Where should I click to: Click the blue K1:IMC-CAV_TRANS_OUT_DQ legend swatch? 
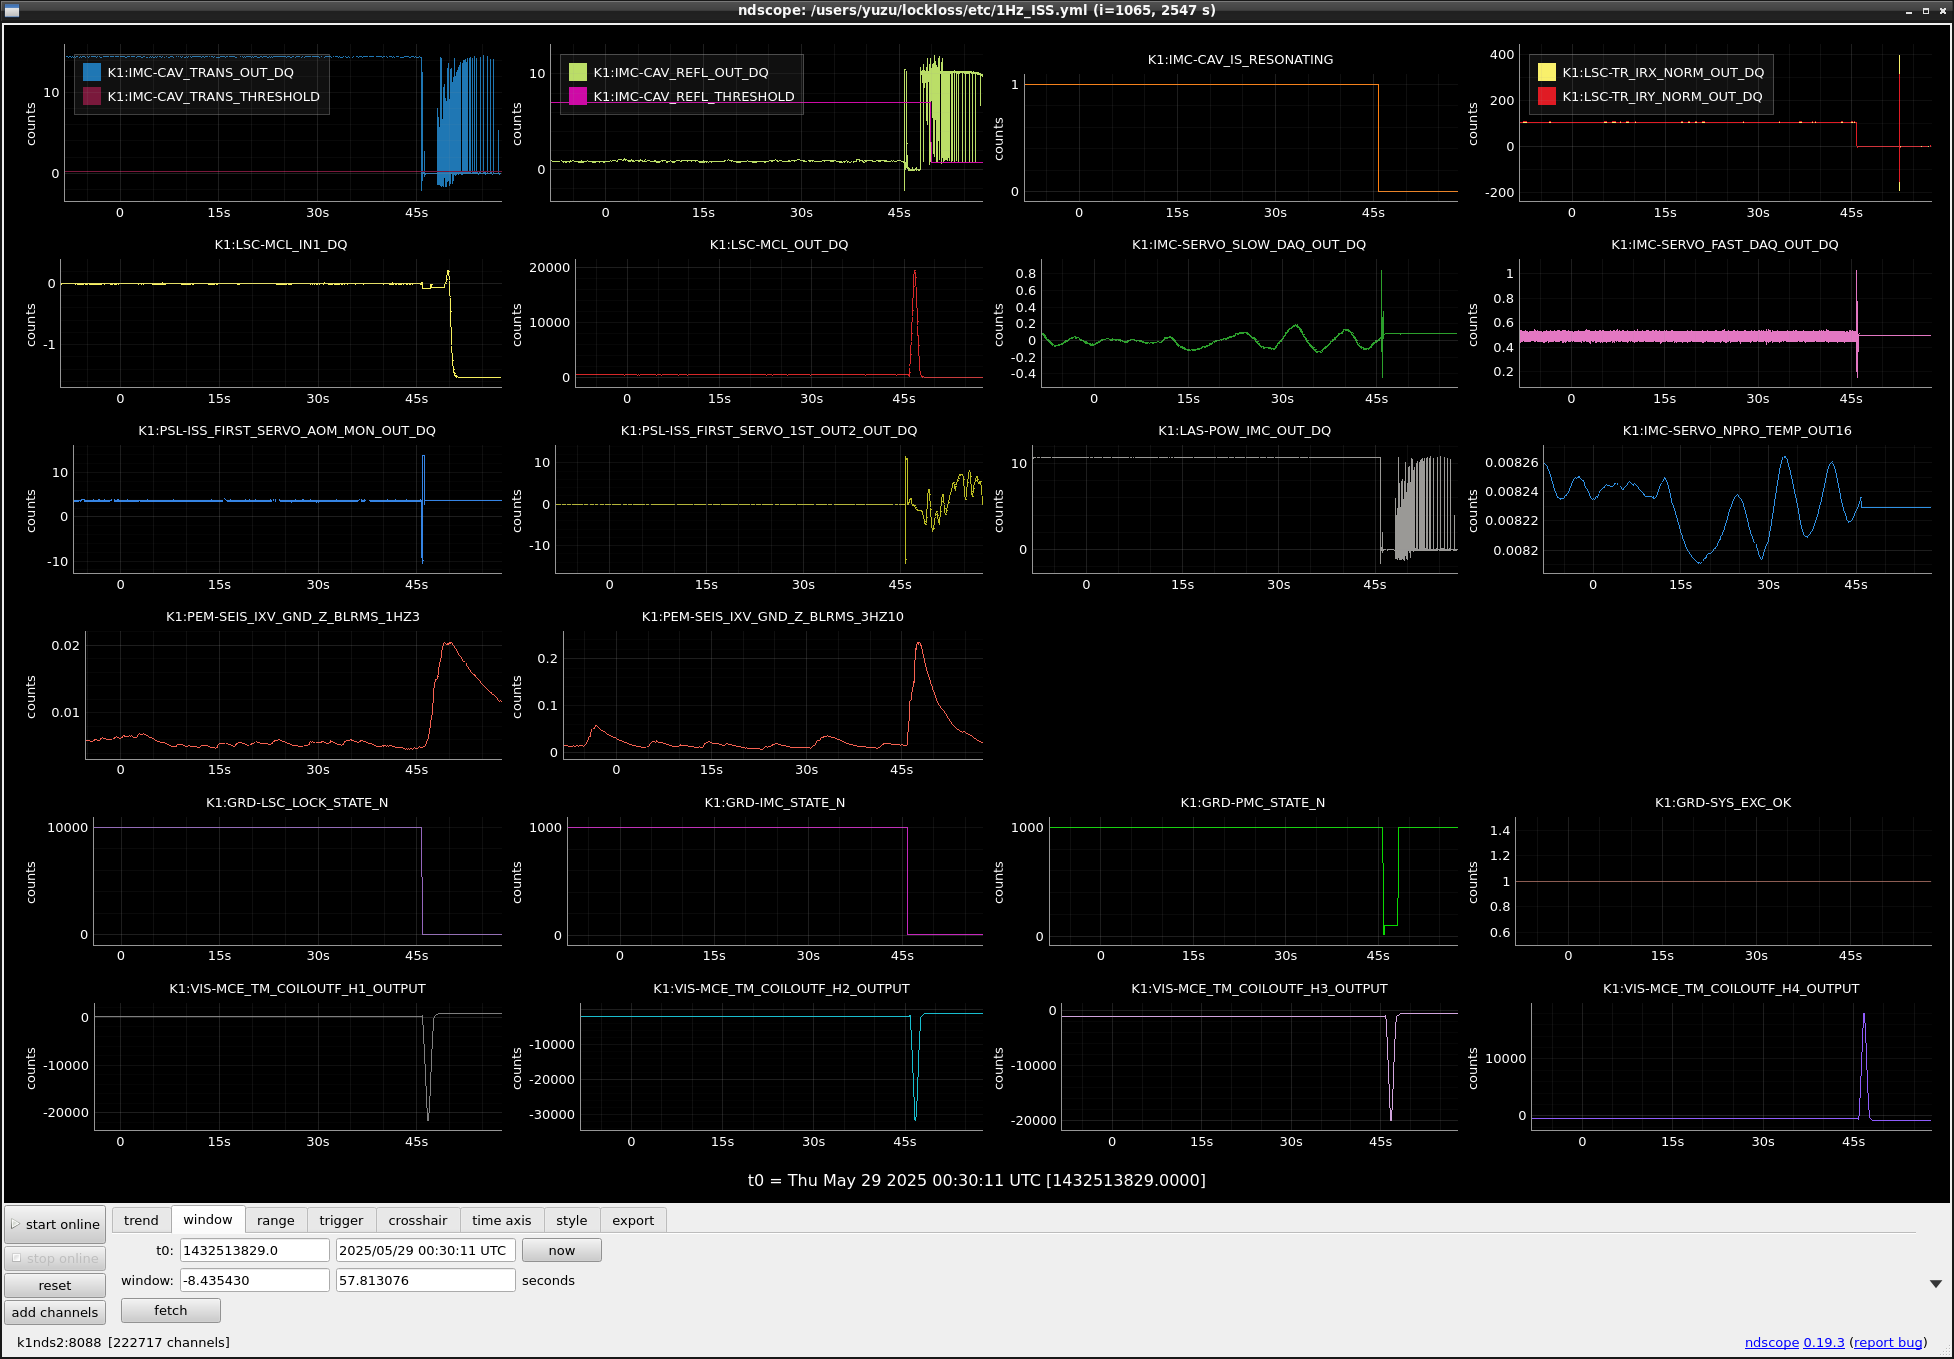pos(92,72)
